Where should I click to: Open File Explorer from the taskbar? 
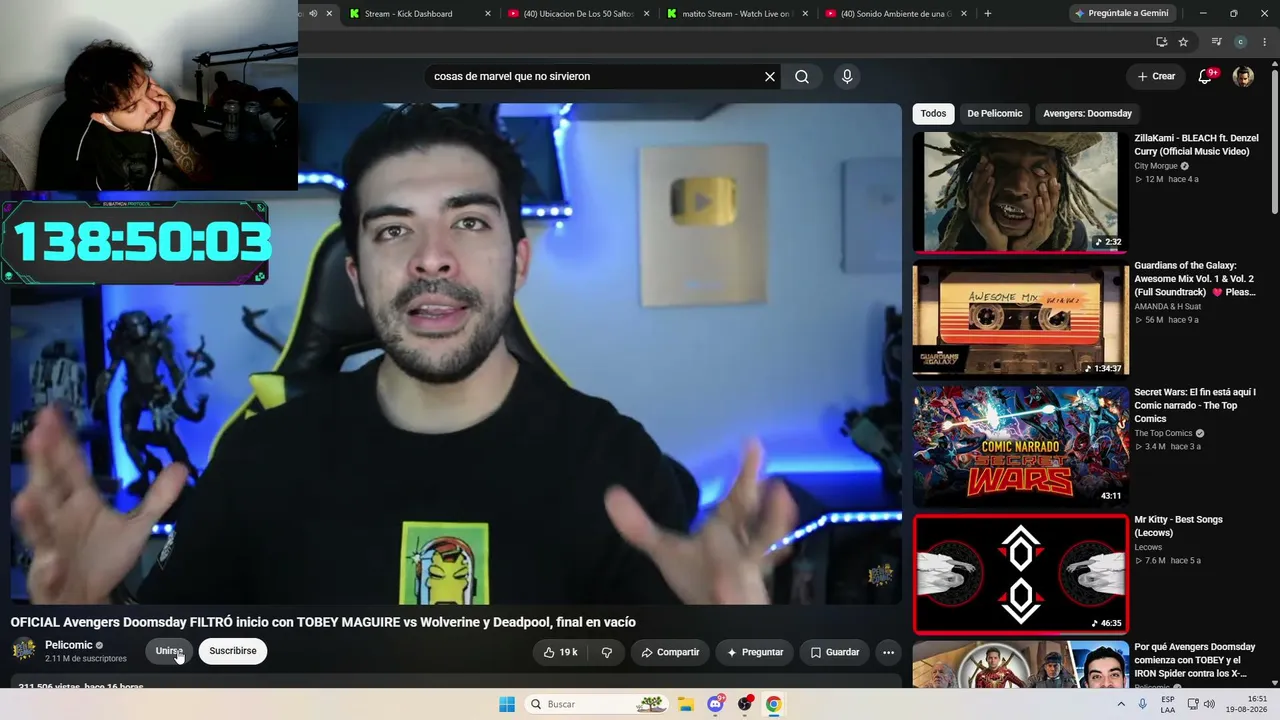pyautogui.click(x=685, y=704)
